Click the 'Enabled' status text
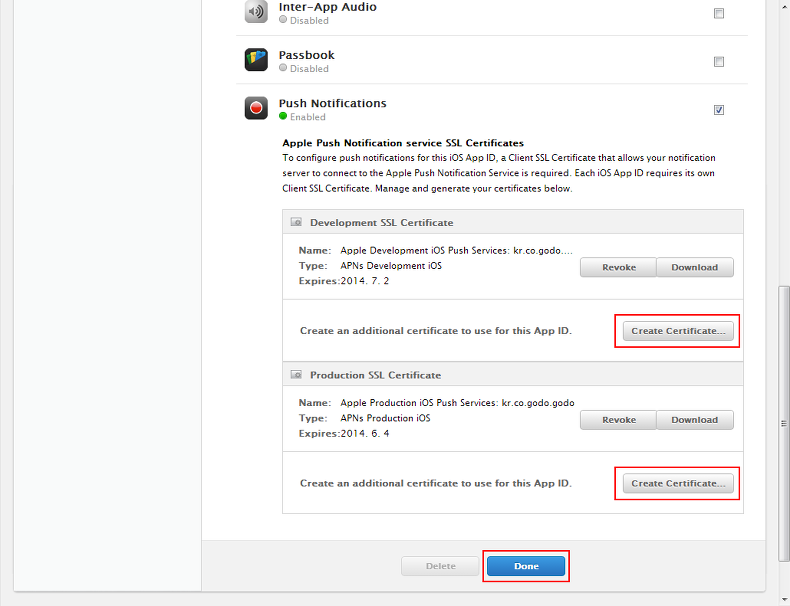790x606 pixels. pos(308,117)
